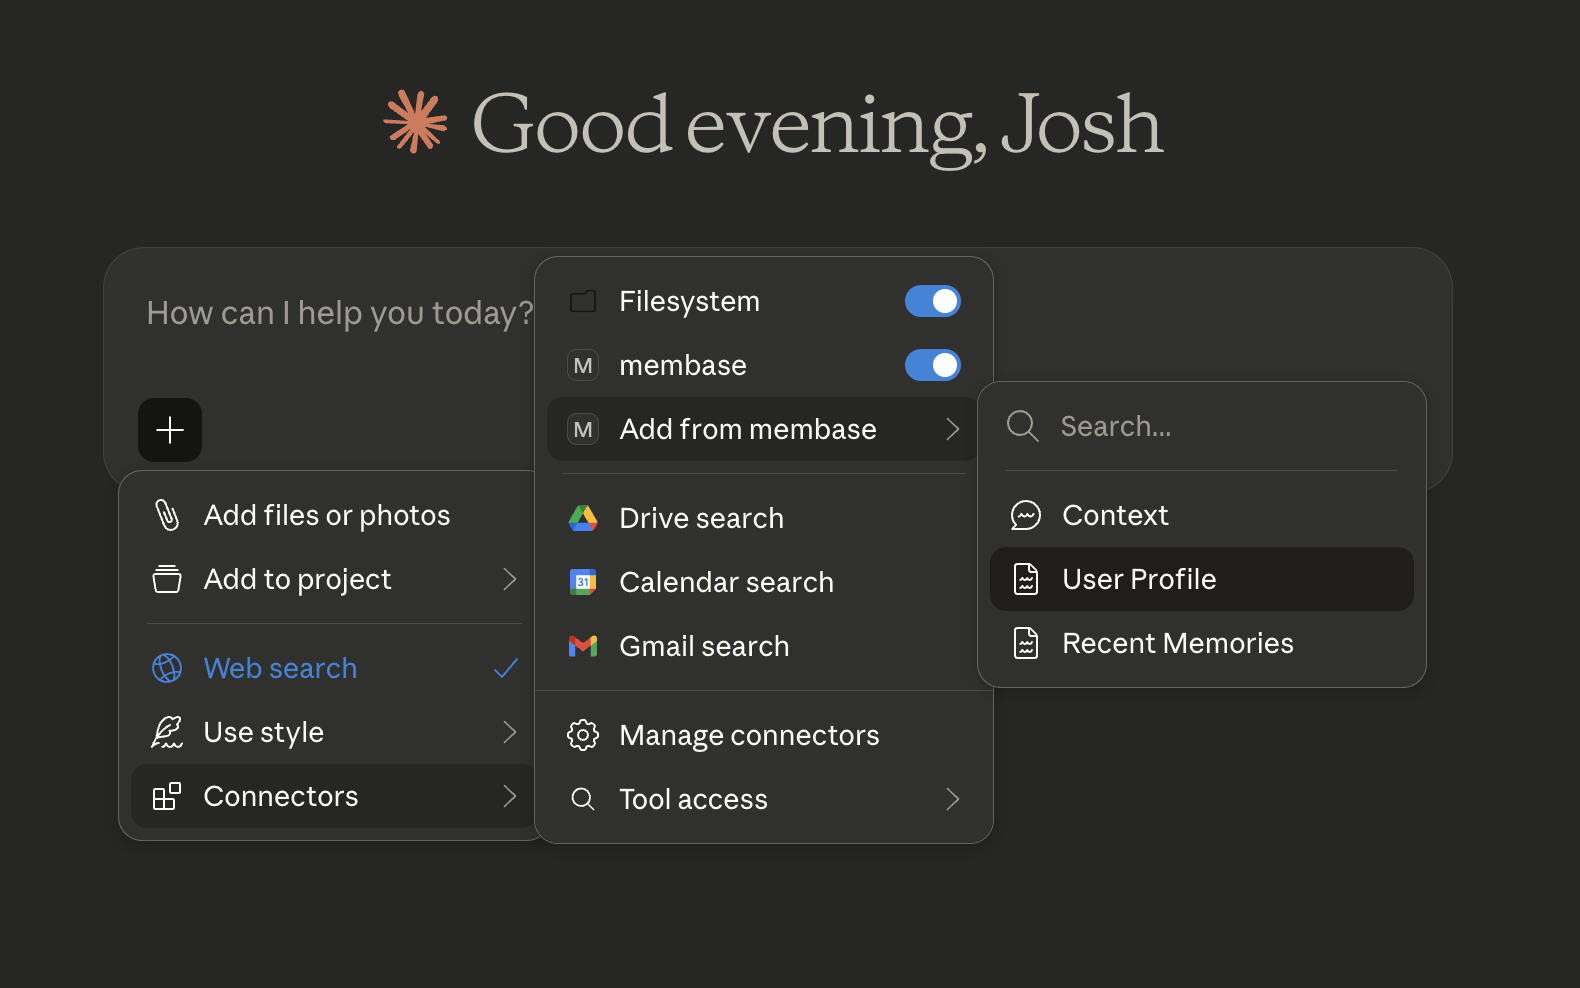Viewport: 1580px width, 988px height.
Task: Select the Connectors menu entry
Action: pyautogui.click(x=331, y=796)
